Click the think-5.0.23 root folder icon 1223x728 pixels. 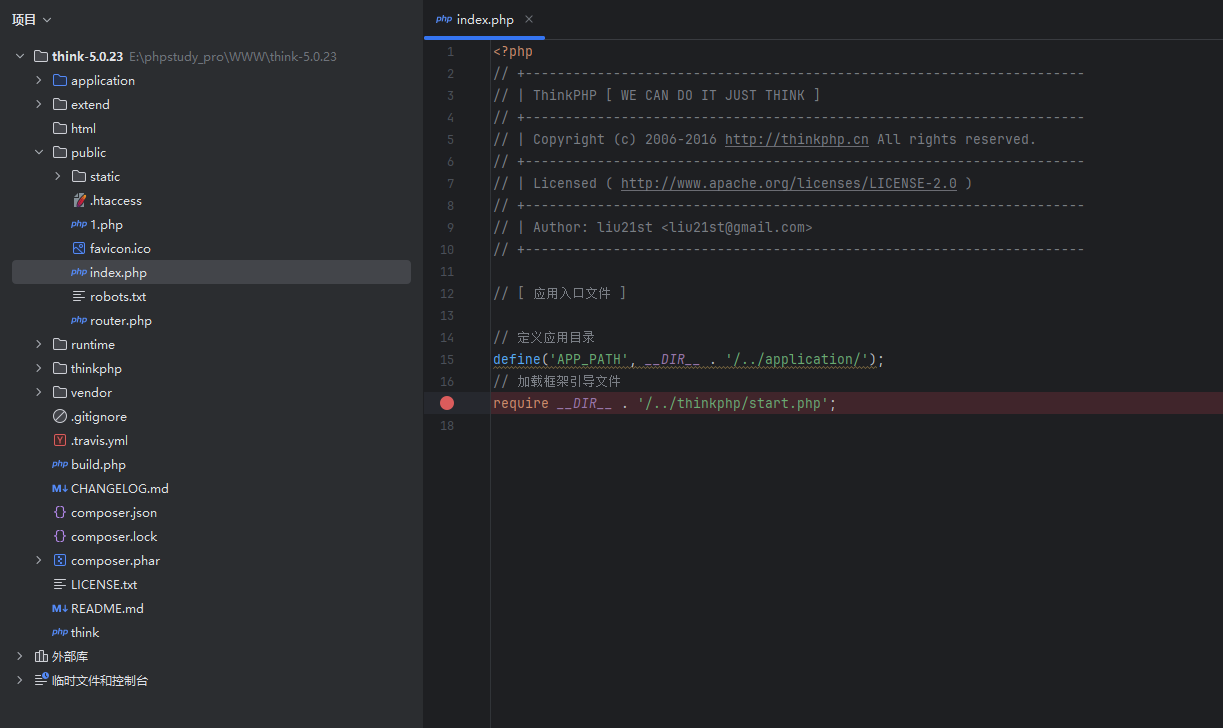coord(41,57)
